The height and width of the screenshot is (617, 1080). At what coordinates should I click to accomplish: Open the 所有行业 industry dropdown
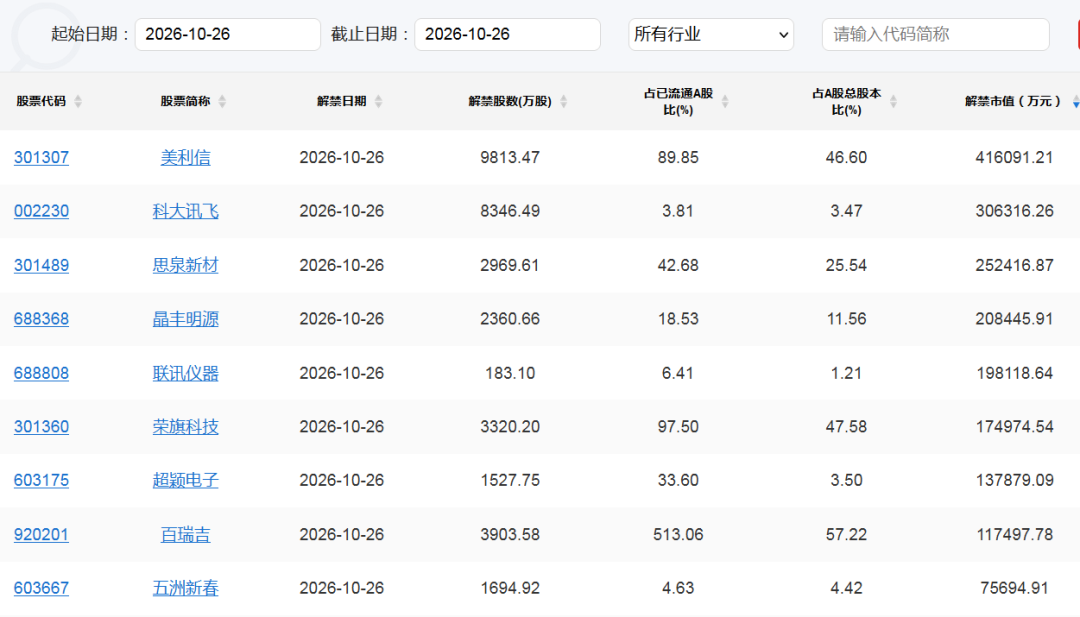pos(711,34)
